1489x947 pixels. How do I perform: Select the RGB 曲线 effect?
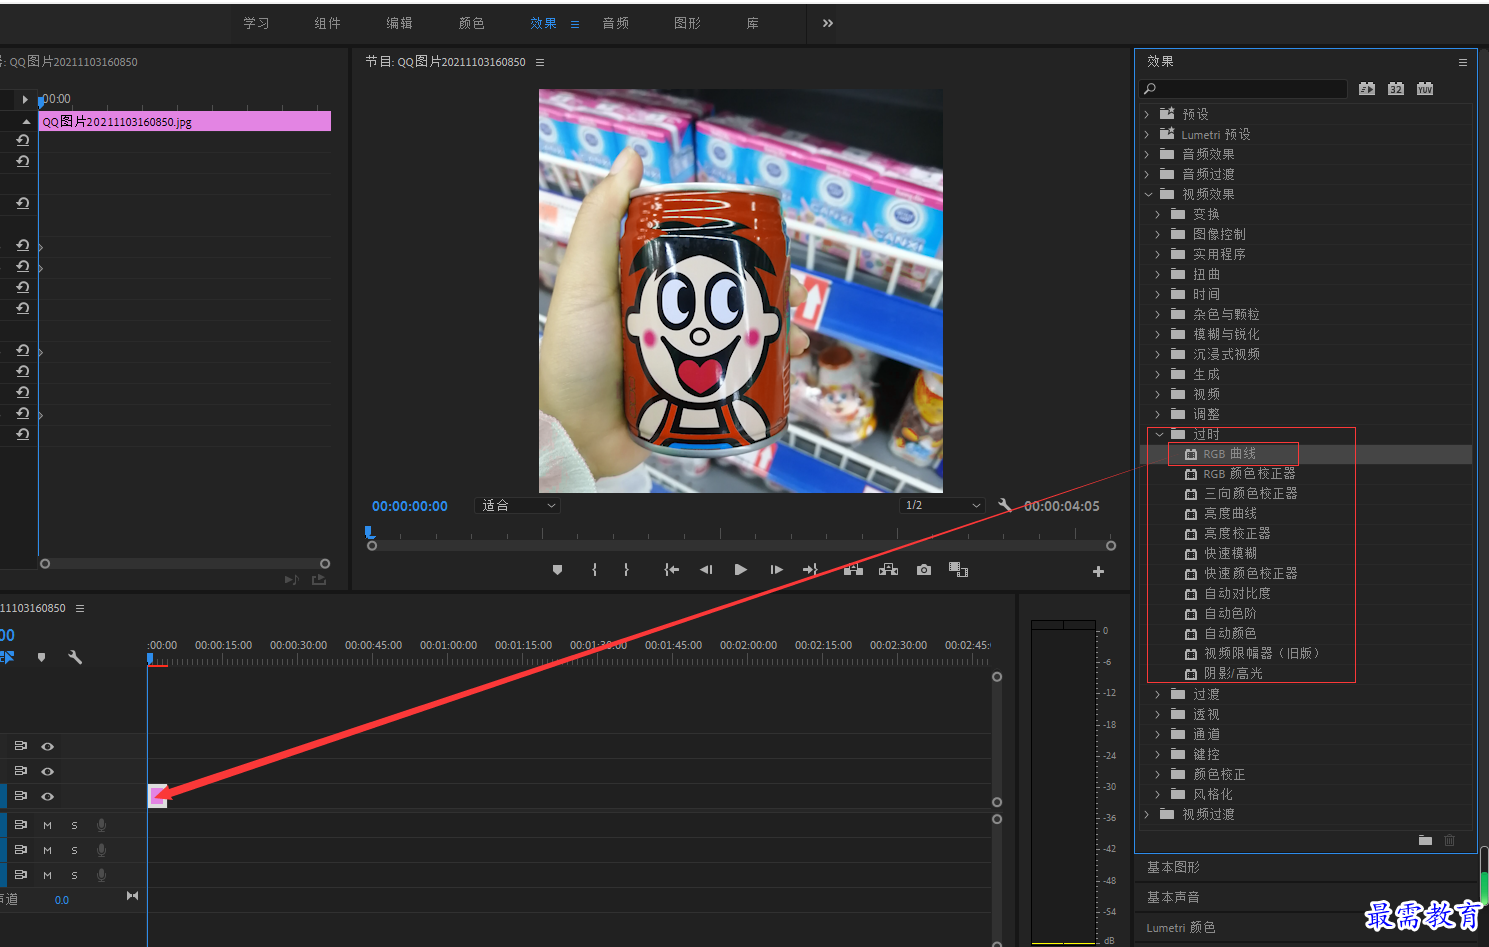click(x=1229, y=454)
